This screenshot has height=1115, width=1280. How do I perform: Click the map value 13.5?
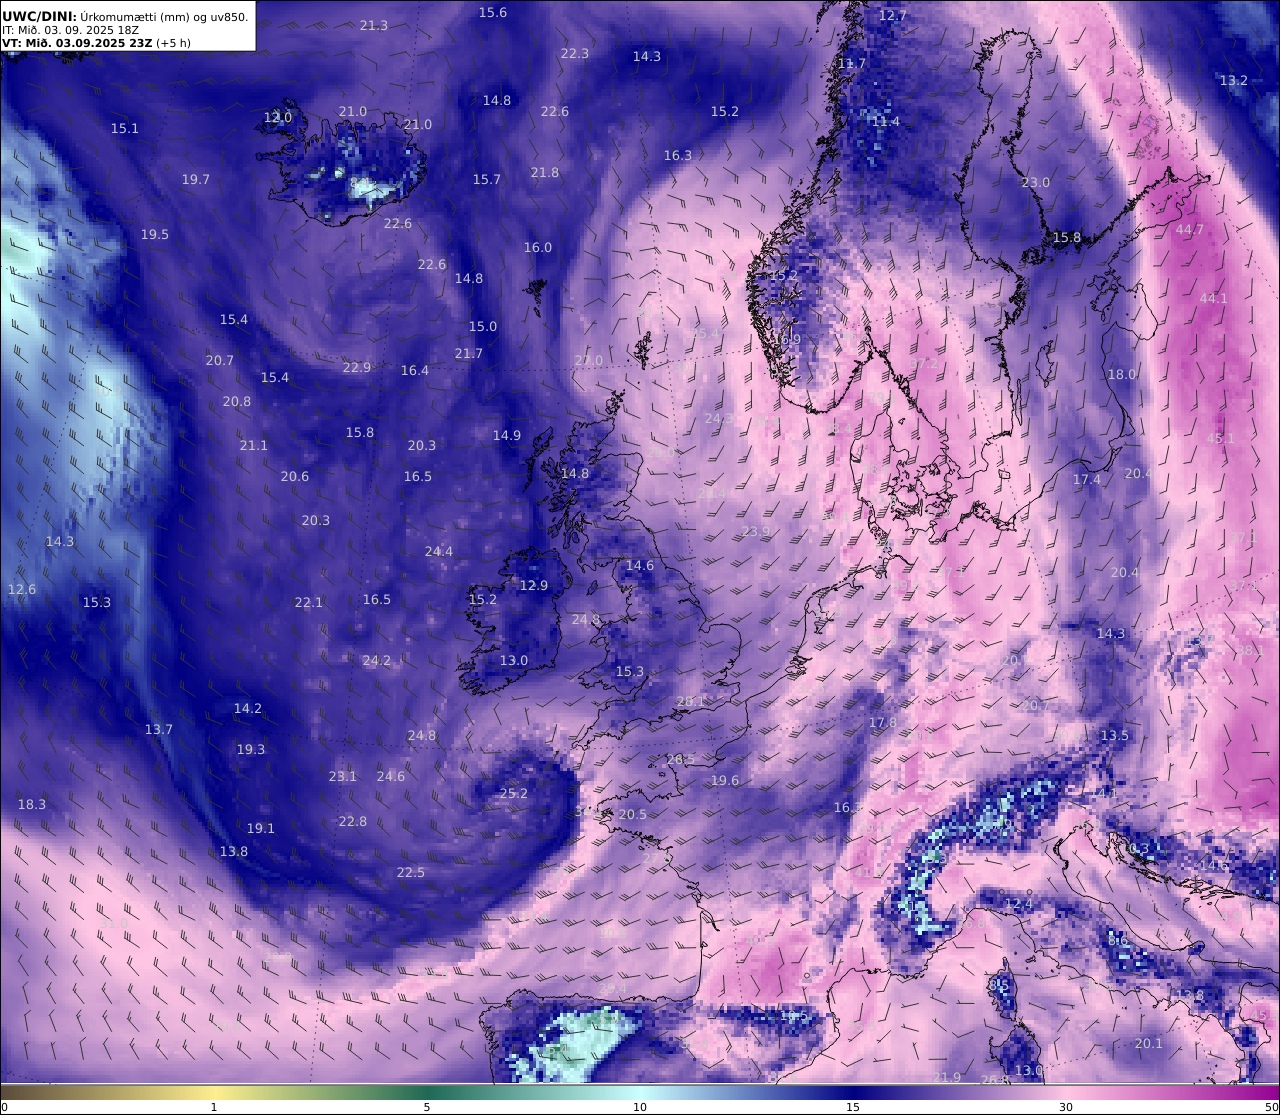(x=1115, y=735)
